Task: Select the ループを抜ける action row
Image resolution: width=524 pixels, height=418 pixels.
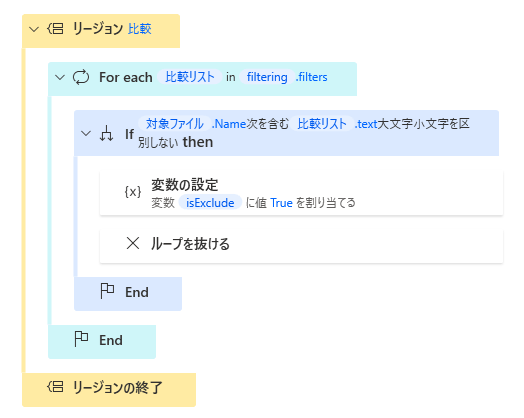Action: coord(301,244)
